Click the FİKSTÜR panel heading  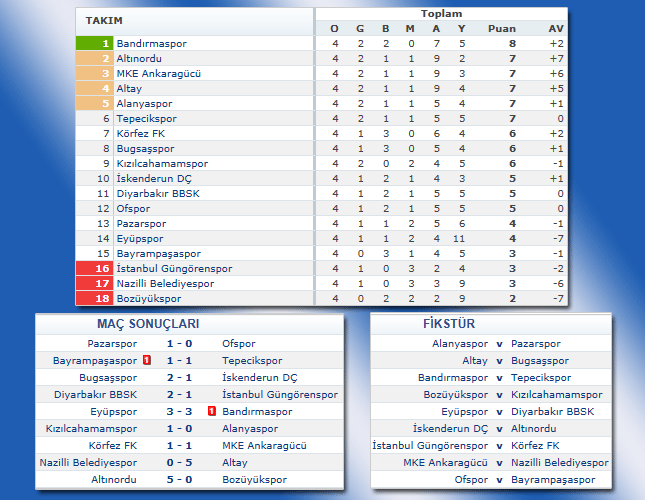point(441,324)
